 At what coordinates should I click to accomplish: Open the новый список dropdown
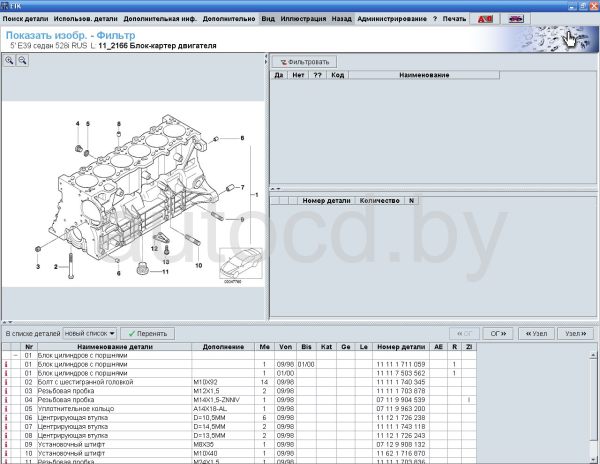click(x=90, y=334)
